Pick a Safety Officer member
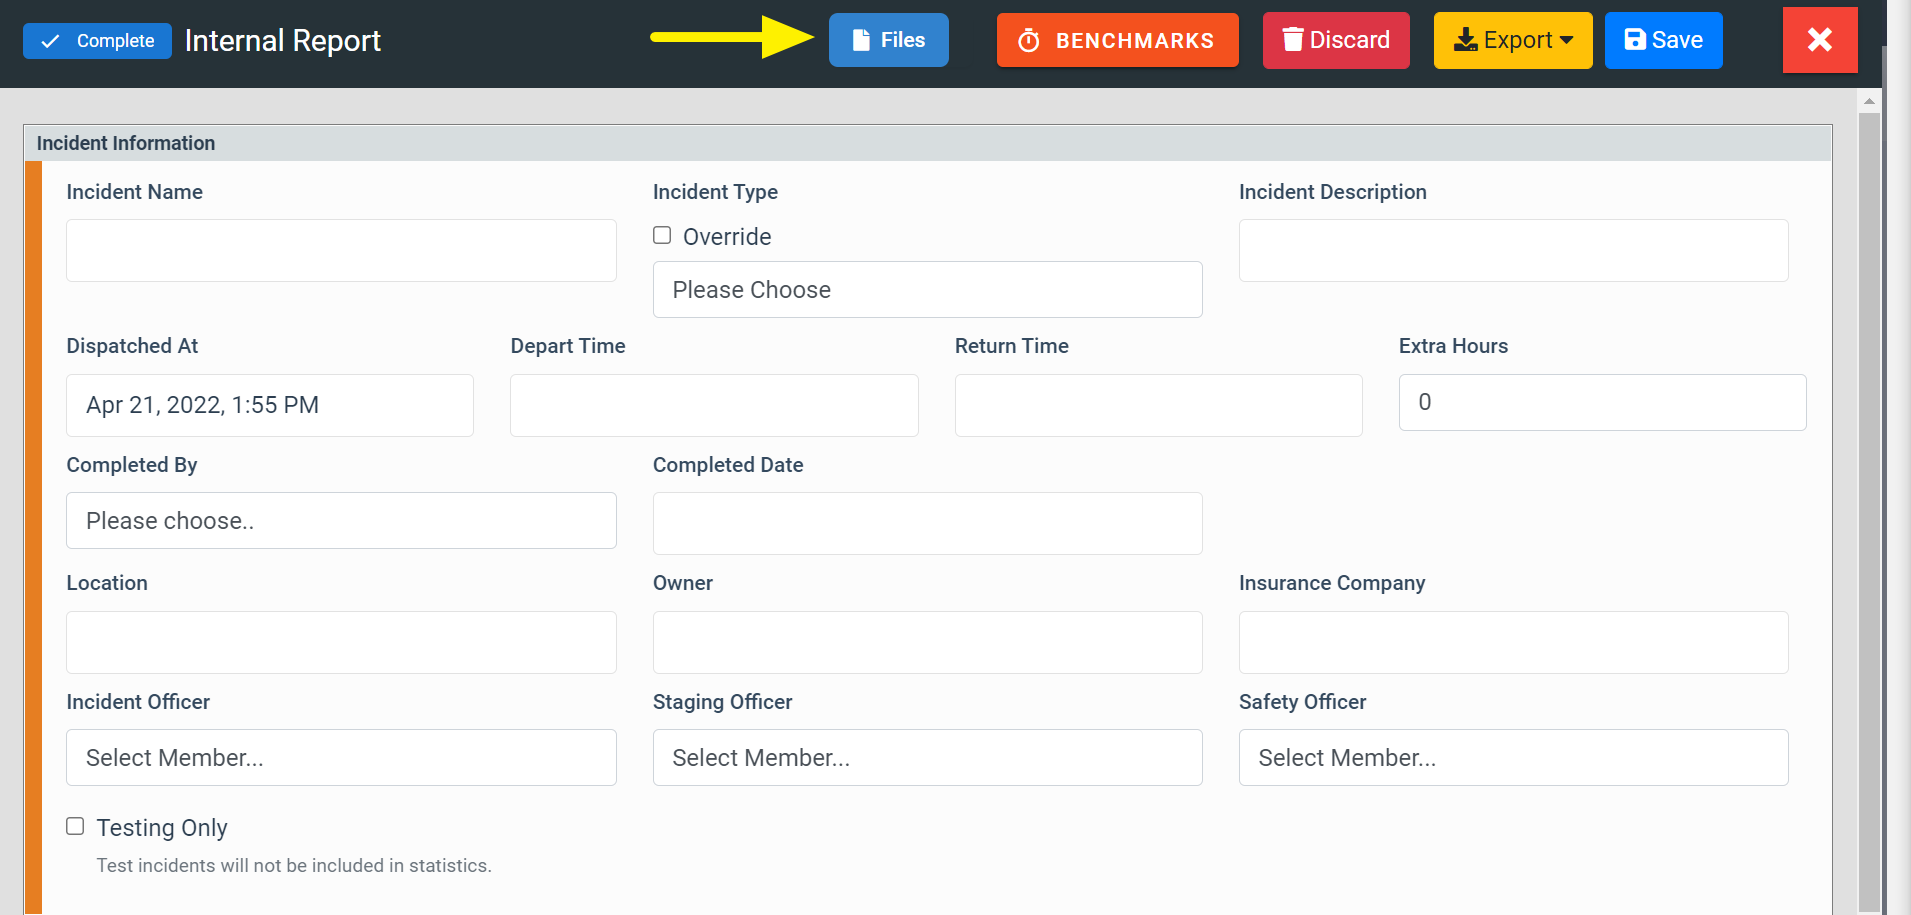The image size is (1911, 915). tap(1513, 758)
